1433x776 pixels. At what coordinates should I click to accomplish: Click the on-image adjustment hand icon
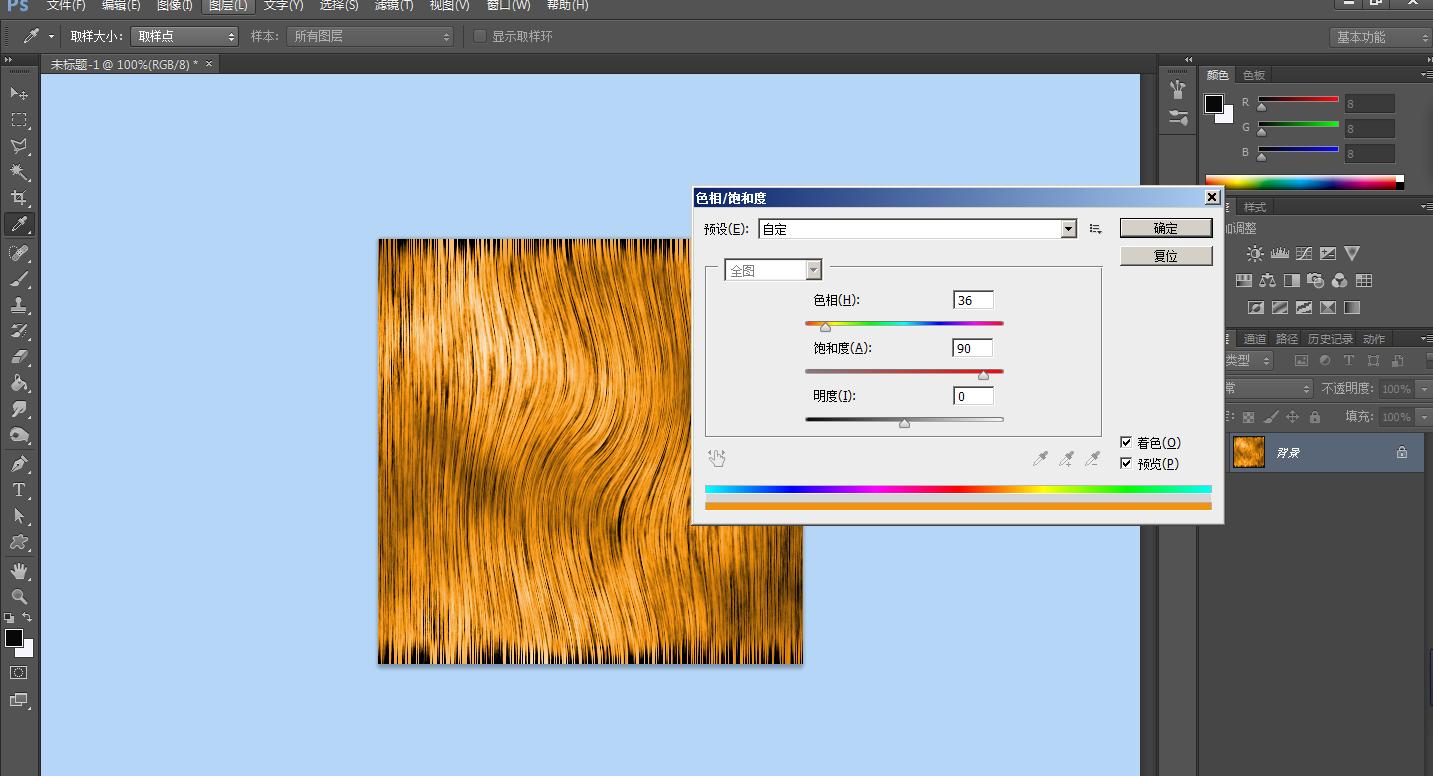pos(716,458)
